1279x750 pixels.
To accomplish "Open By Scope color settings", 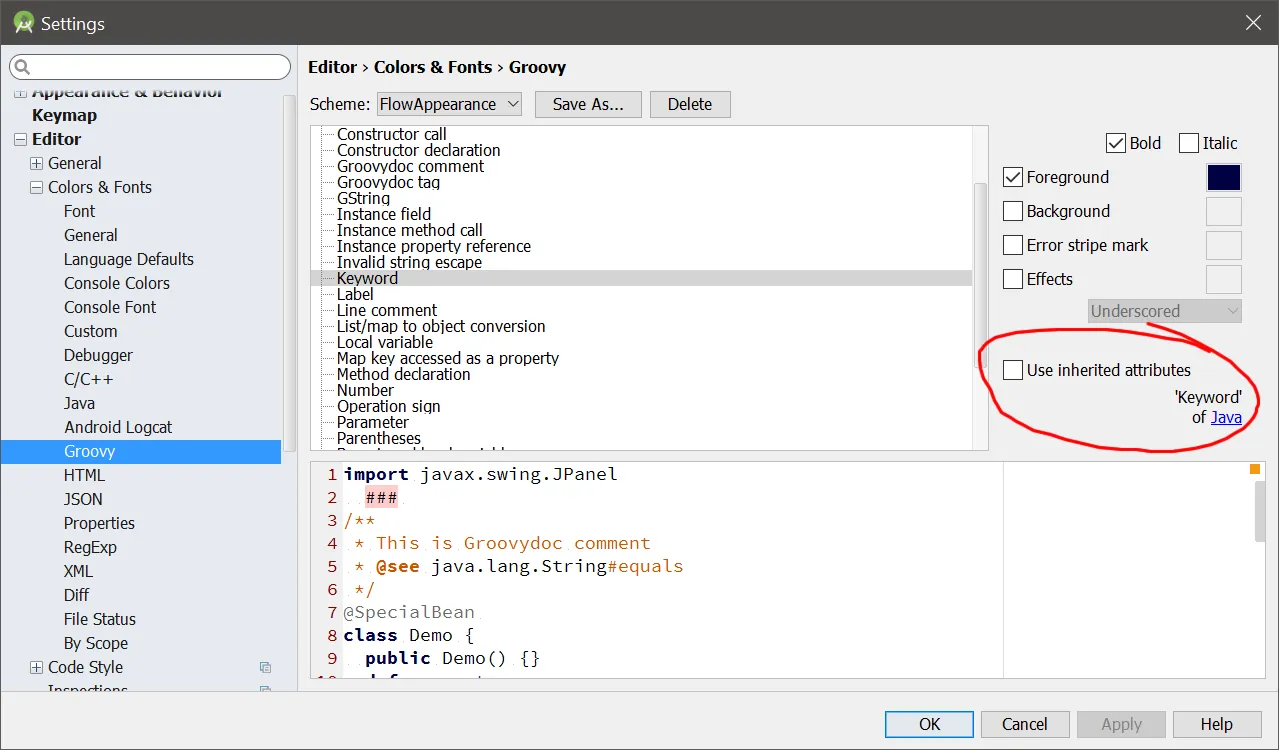I will (96, 643).
